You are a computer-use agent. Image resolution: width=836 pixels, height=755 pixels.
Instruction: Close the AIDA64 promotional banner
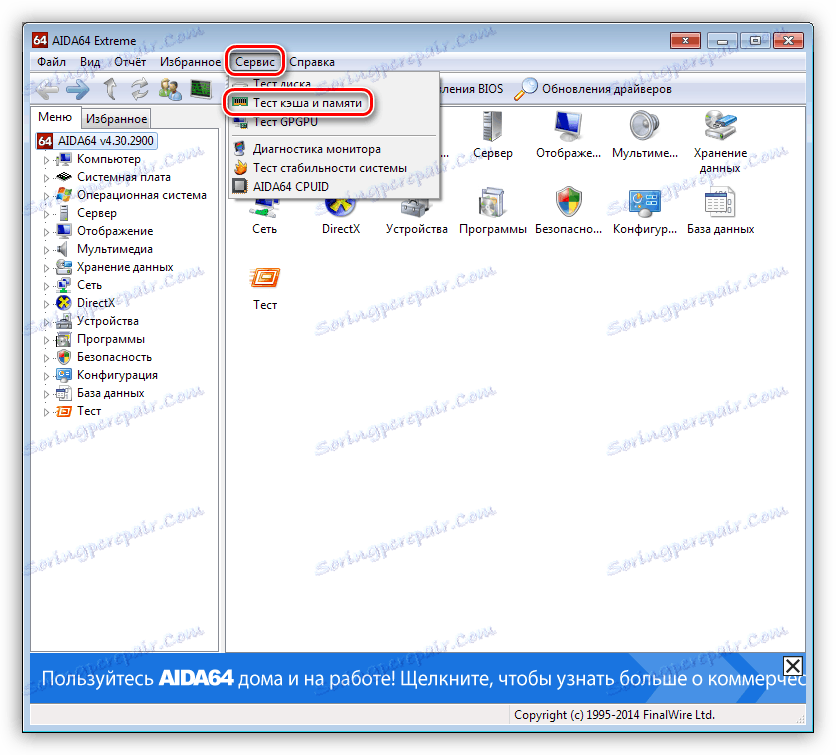click(x=793, y=666)
